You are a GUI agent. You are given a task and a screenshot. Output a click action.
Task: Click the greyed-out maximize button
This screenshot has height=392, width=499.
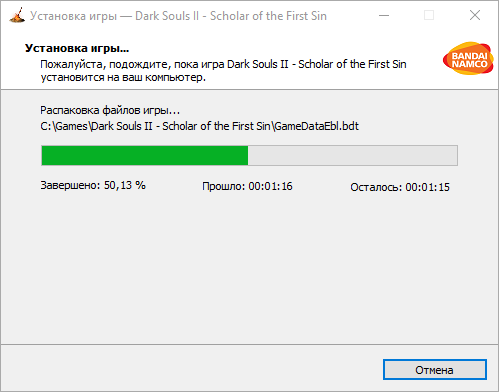429,15
